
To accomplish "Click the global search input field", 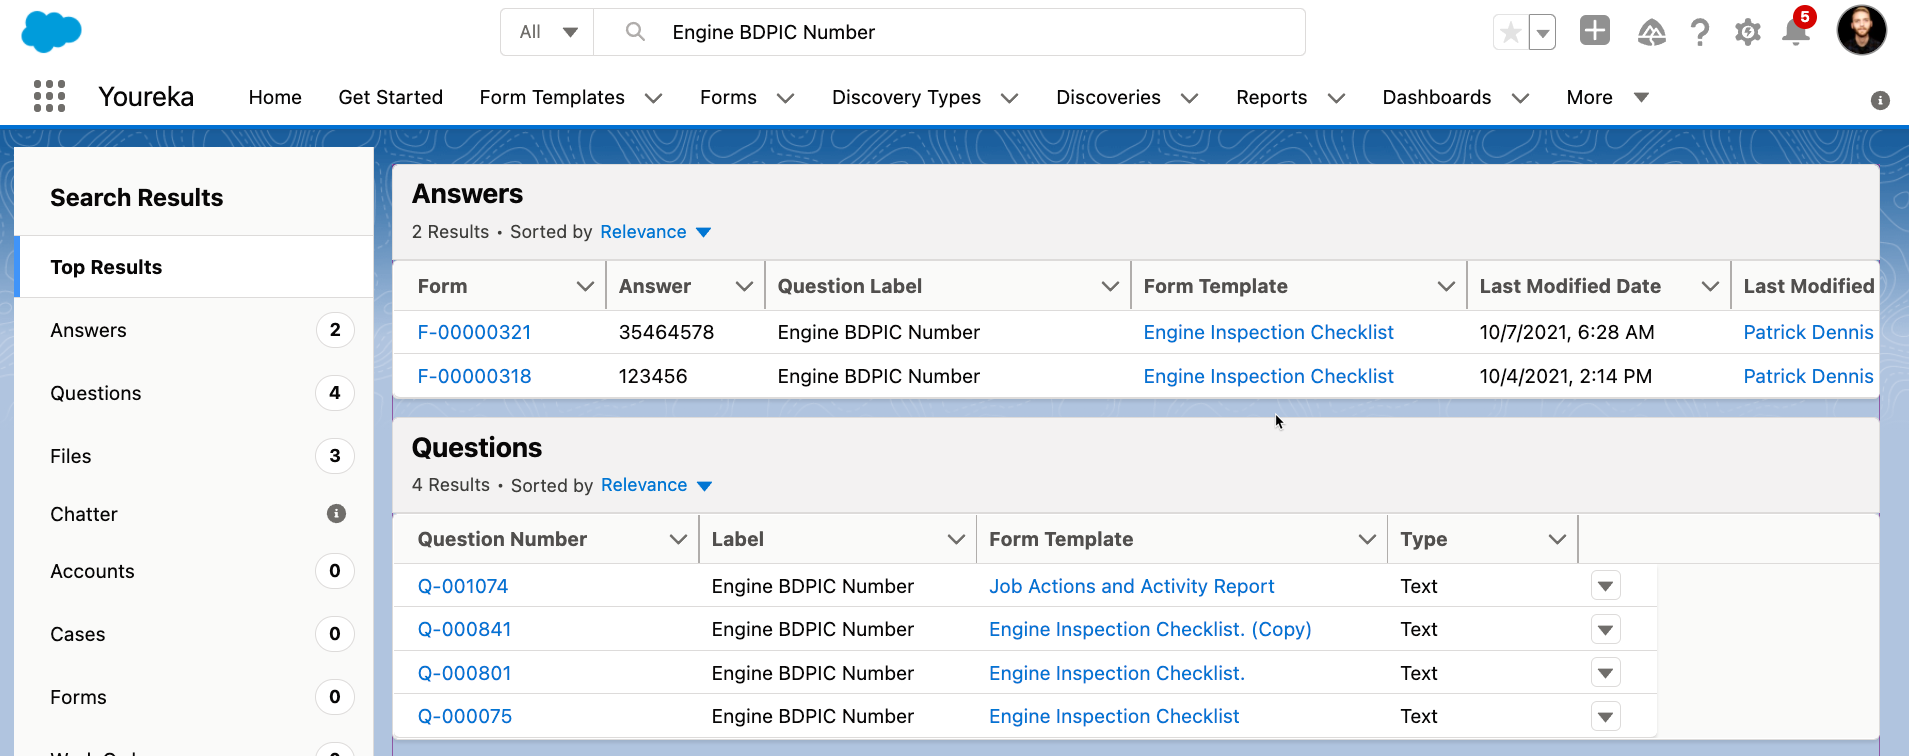I will (950, 32).
